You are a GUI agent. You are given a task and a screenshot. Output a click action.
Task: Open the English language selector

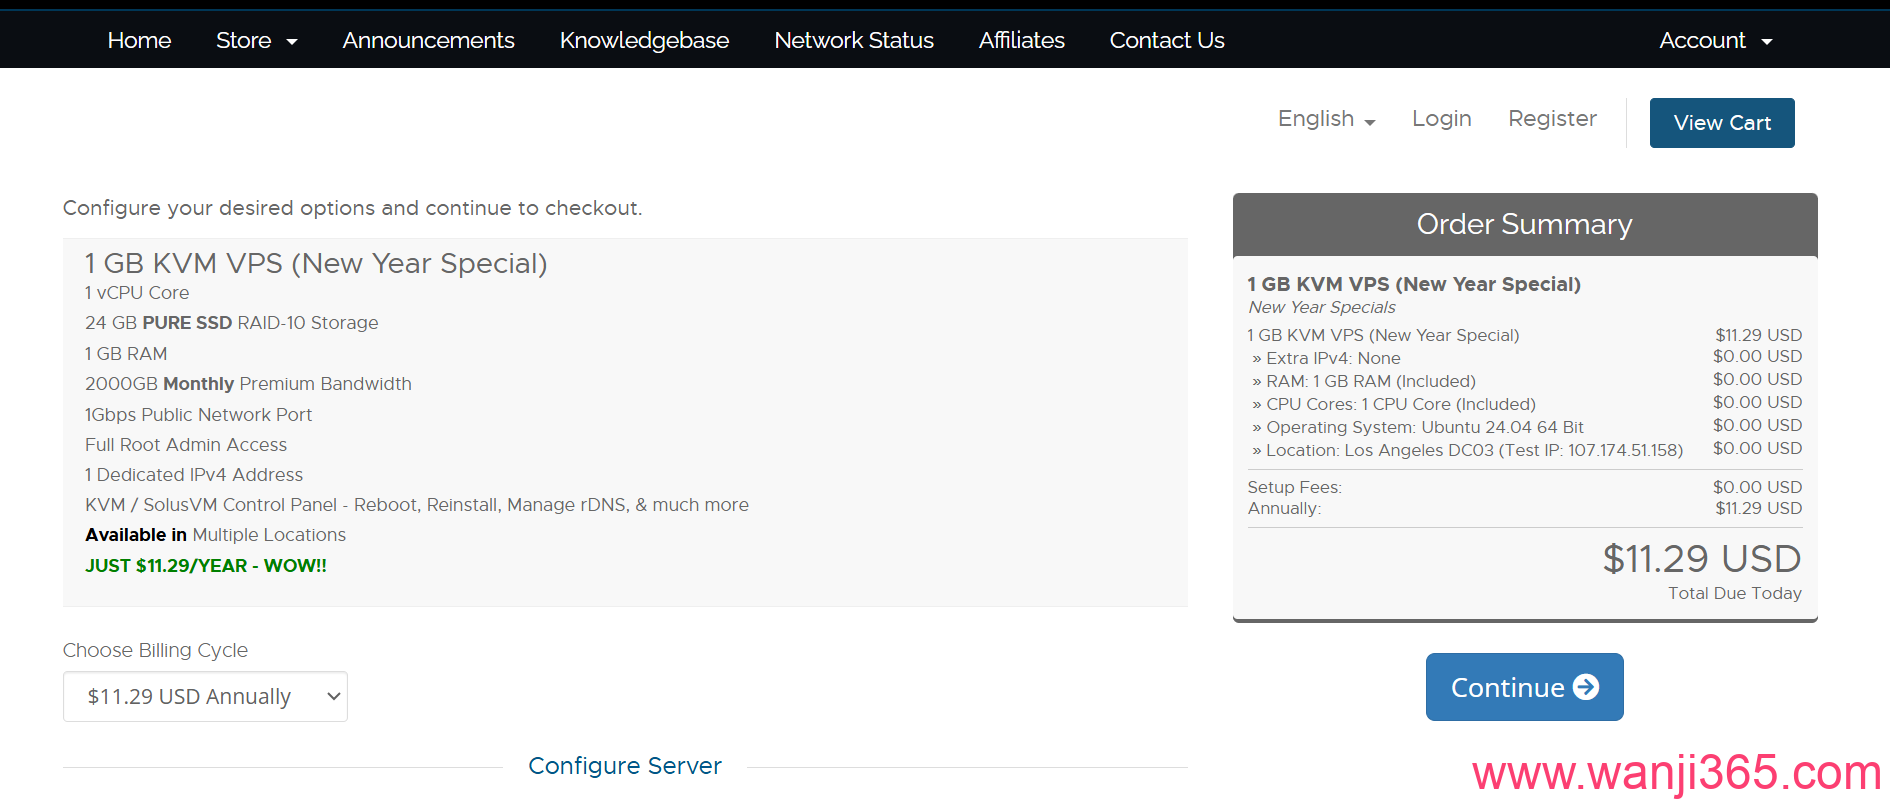(1326, 119)
